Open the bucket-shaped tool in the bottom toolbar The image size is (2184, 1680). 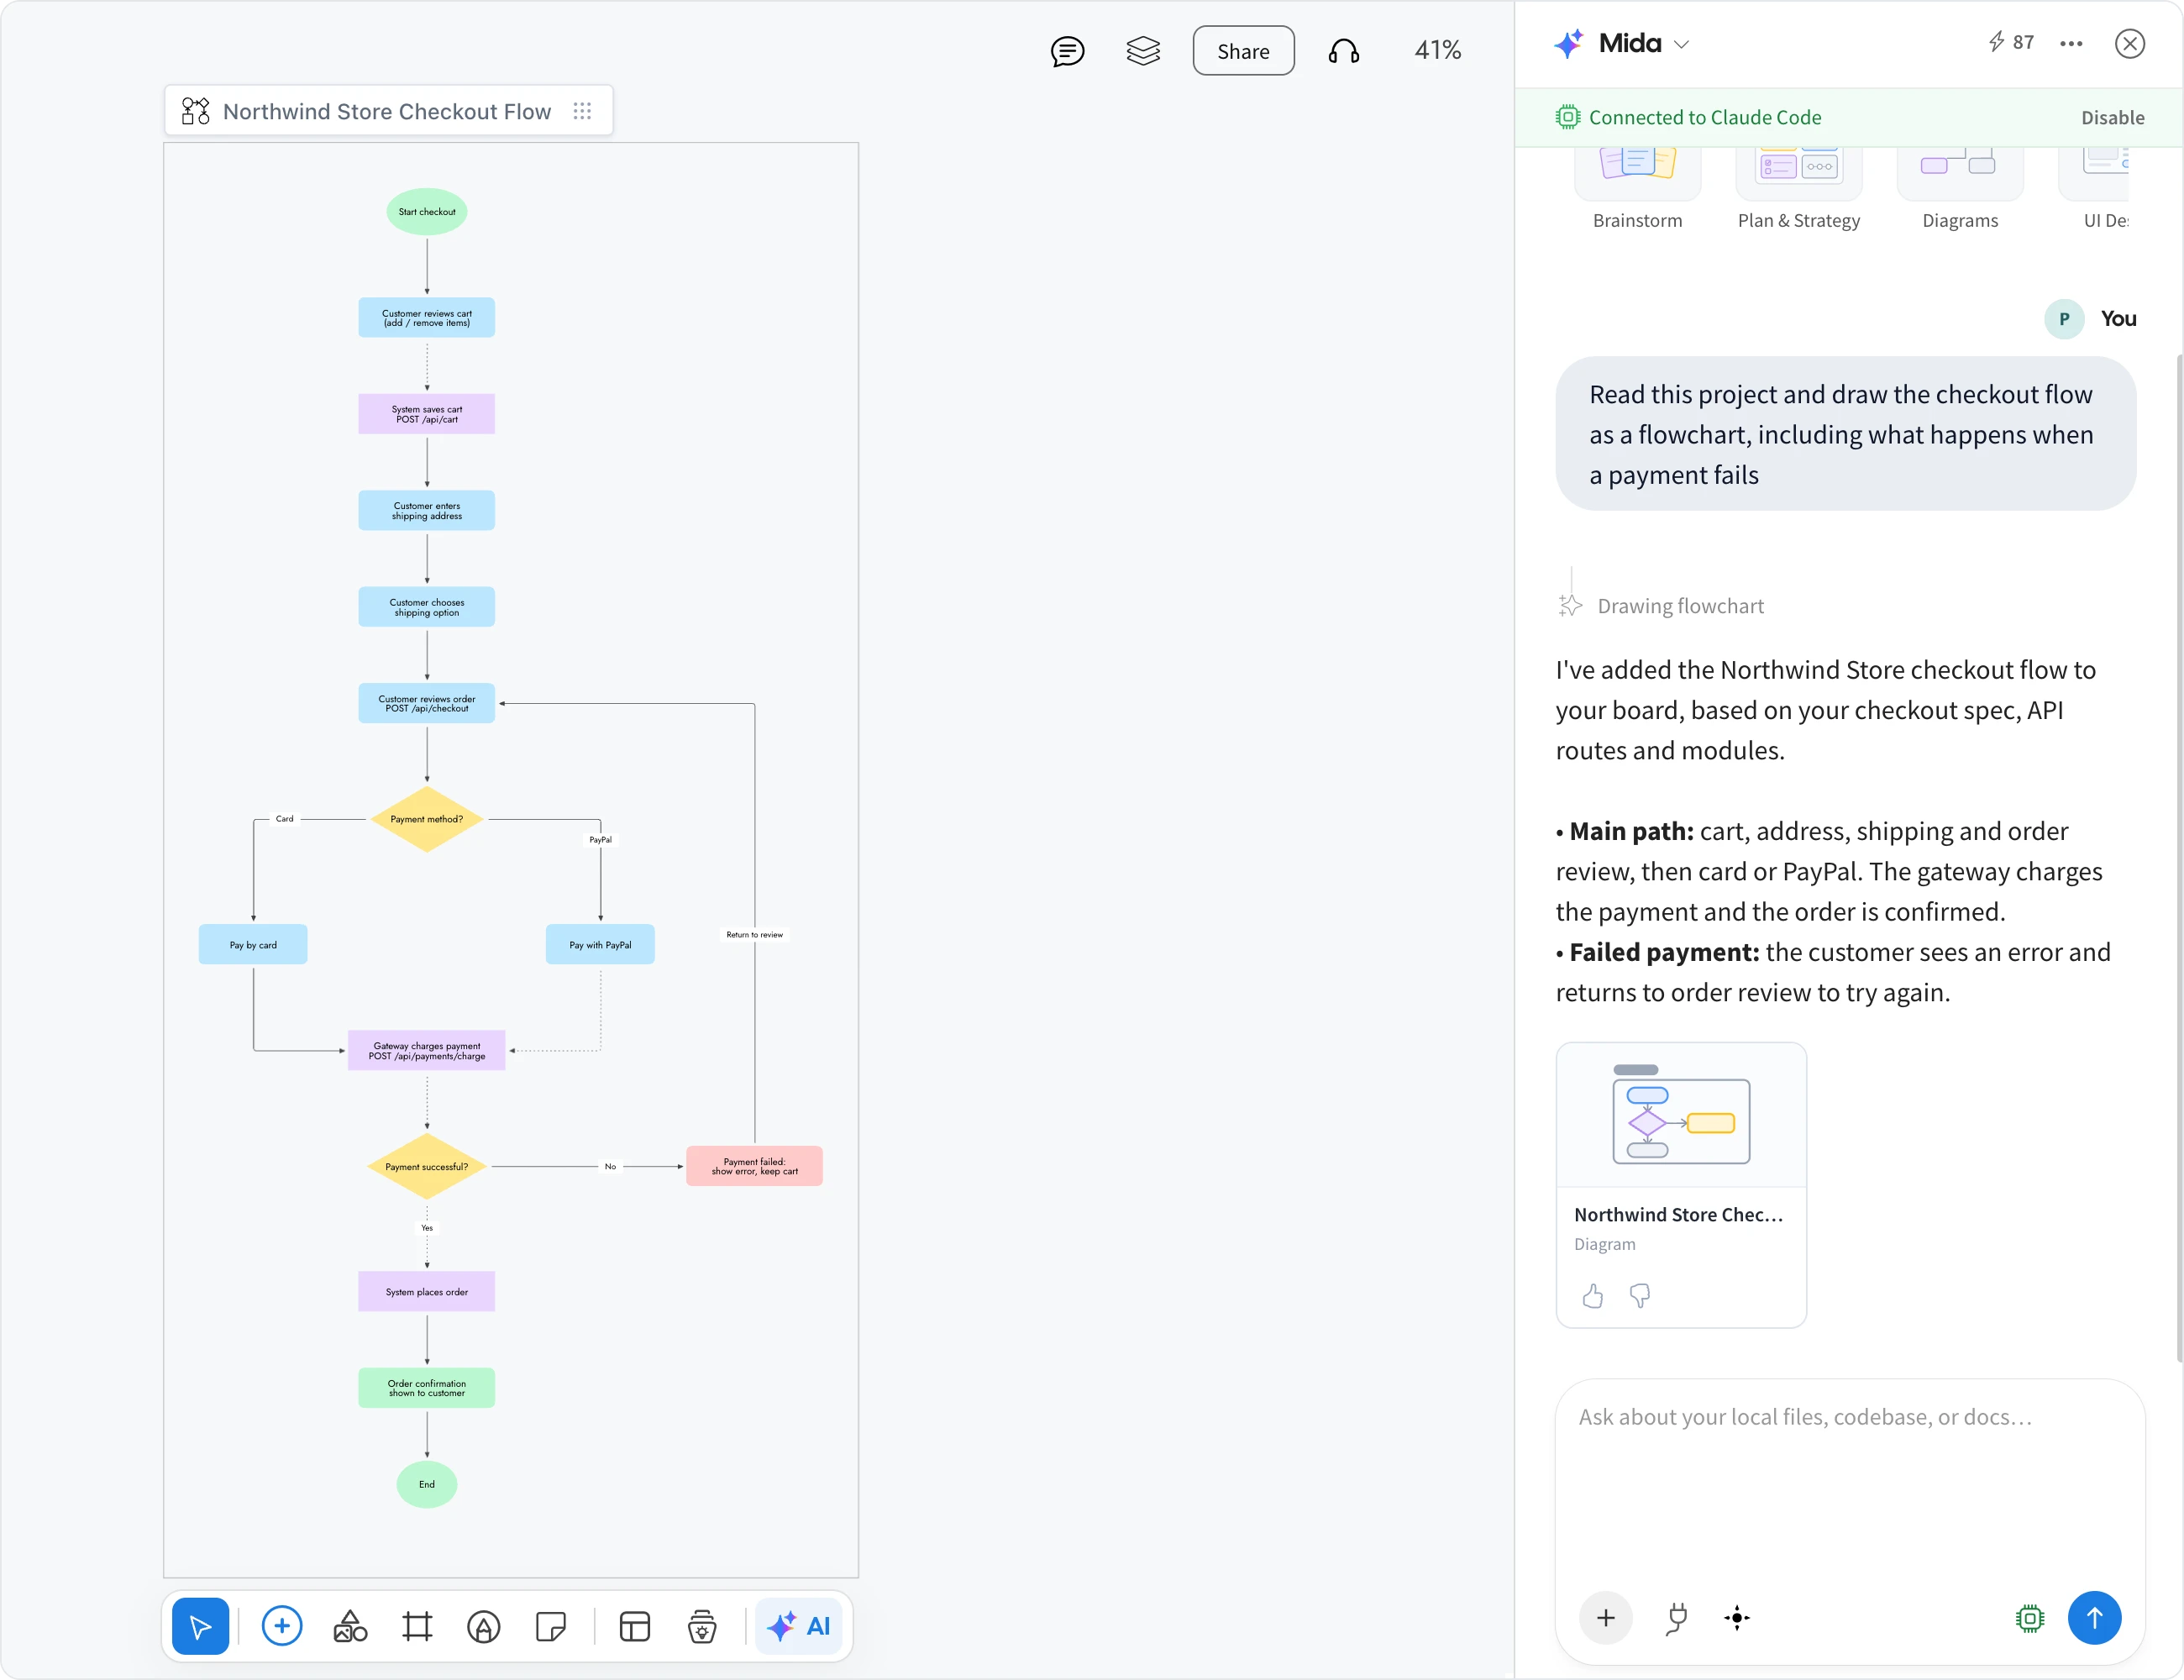click(x=702, y=1626)
